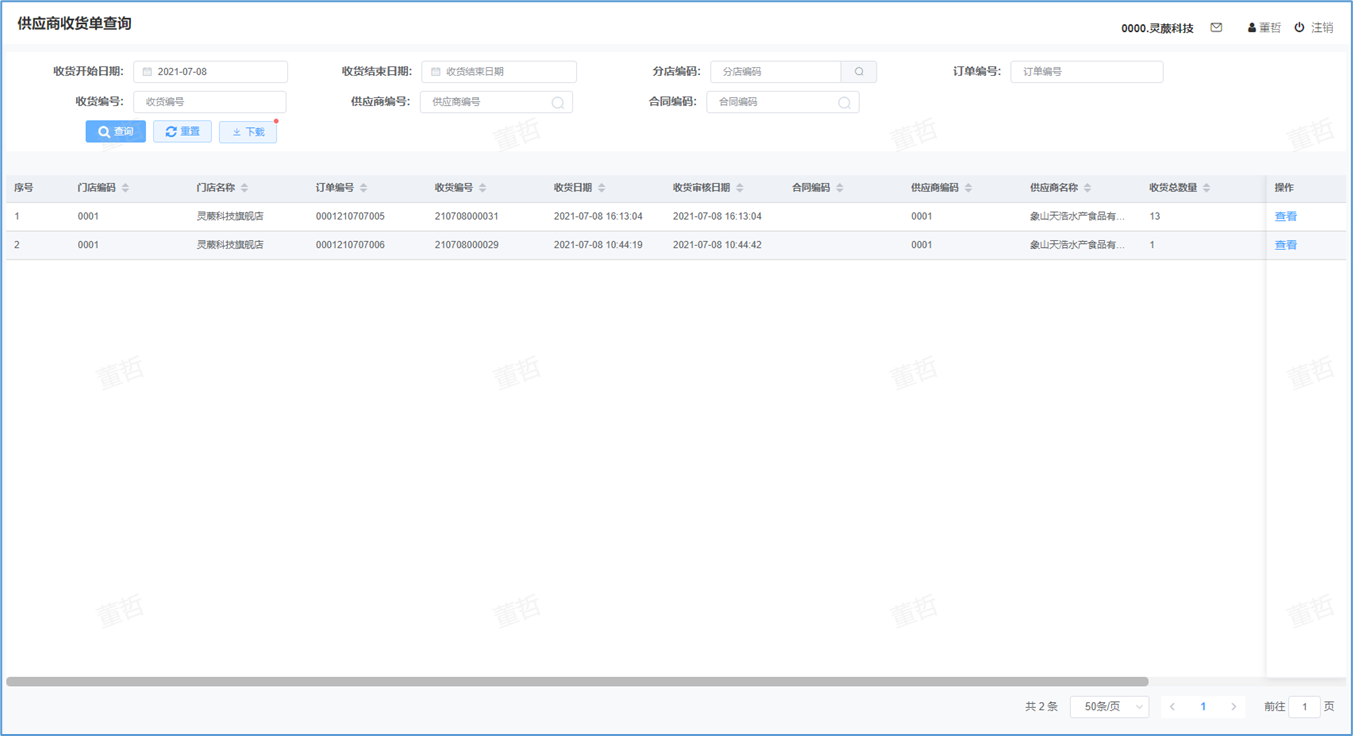The width and height of the screenshot is (1353, 736).
Task: Sort table by 供应商名称 column
Action: click(x=1087, y=188)
